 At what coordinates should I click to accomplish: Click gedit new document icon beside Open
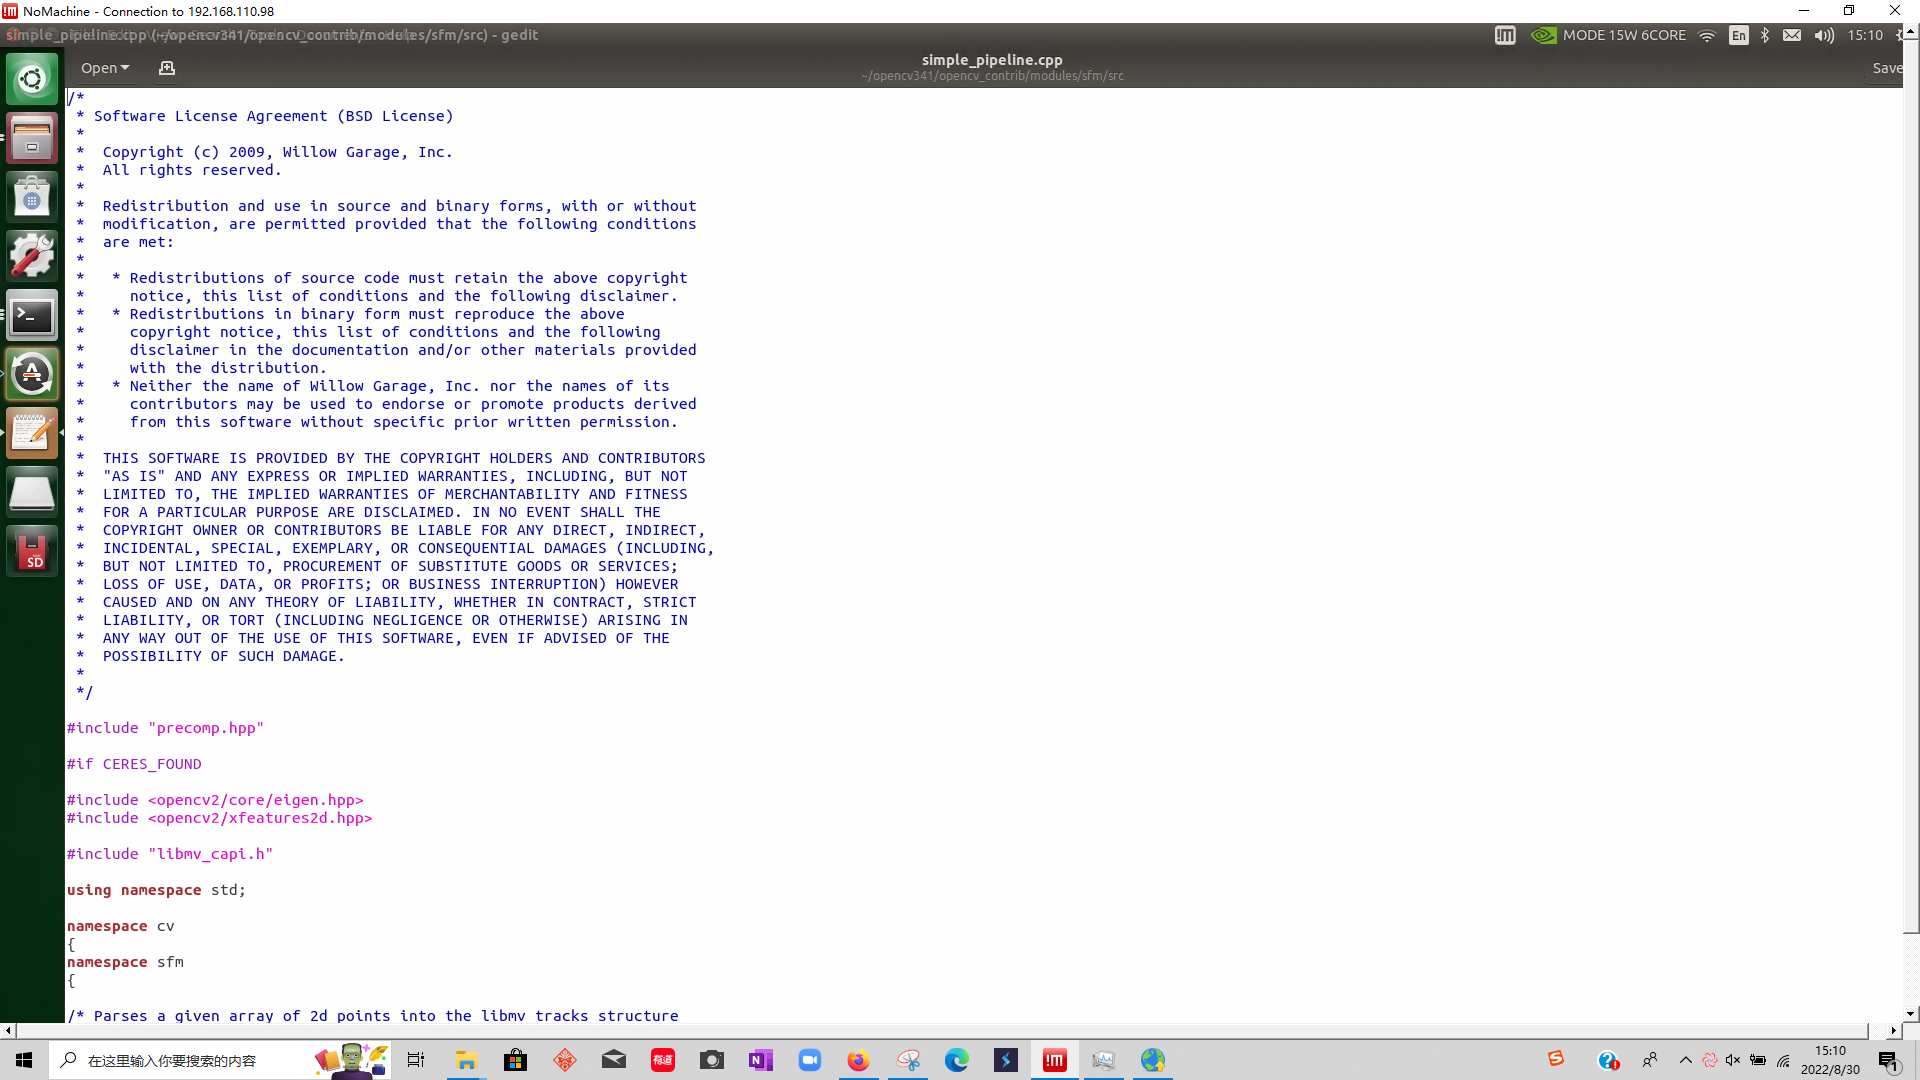[x=167, y=68]
